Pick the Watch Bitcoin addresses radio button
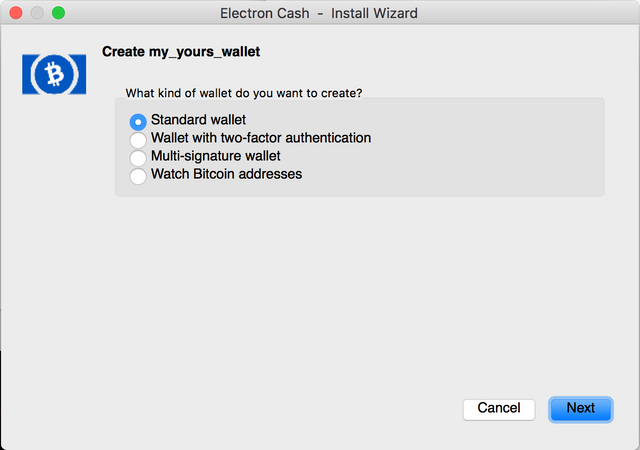The image size is (640, 450). point(138,175)
